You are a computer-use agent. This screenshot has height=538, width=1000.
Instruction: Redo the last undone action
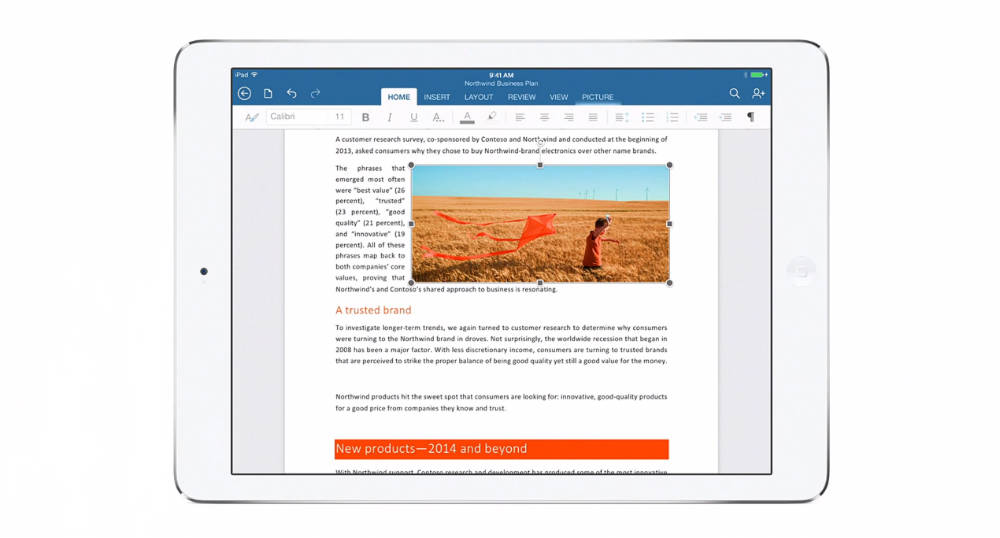[x=315, y=94]
